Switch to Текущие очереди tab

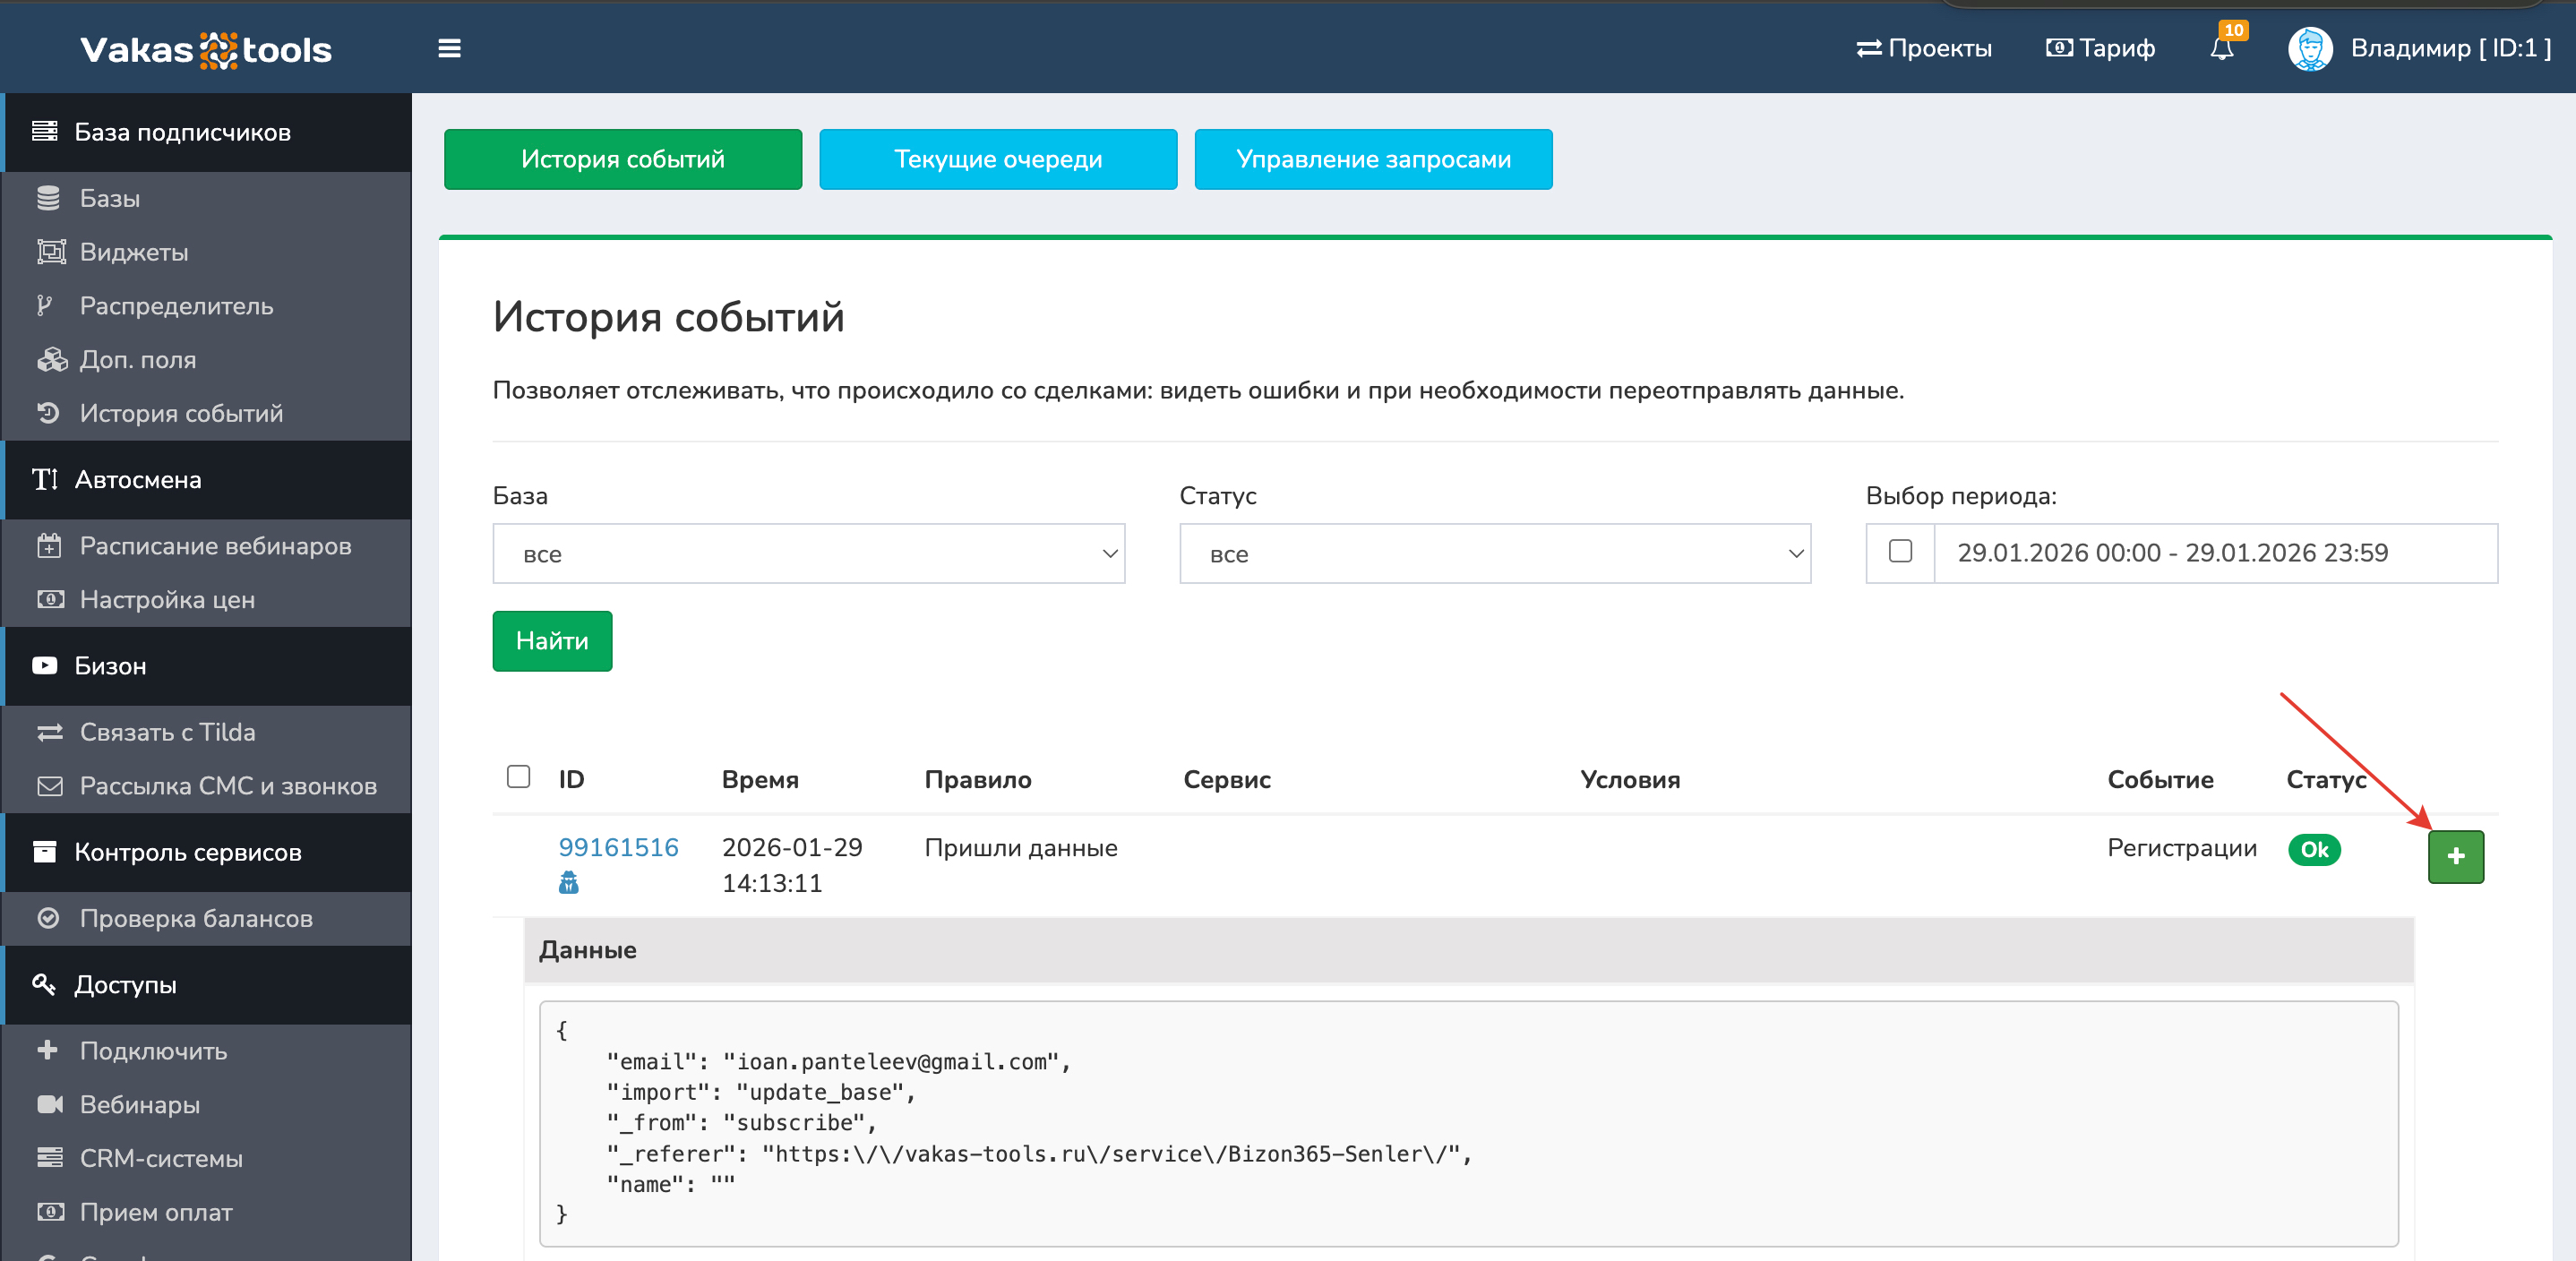997,159
